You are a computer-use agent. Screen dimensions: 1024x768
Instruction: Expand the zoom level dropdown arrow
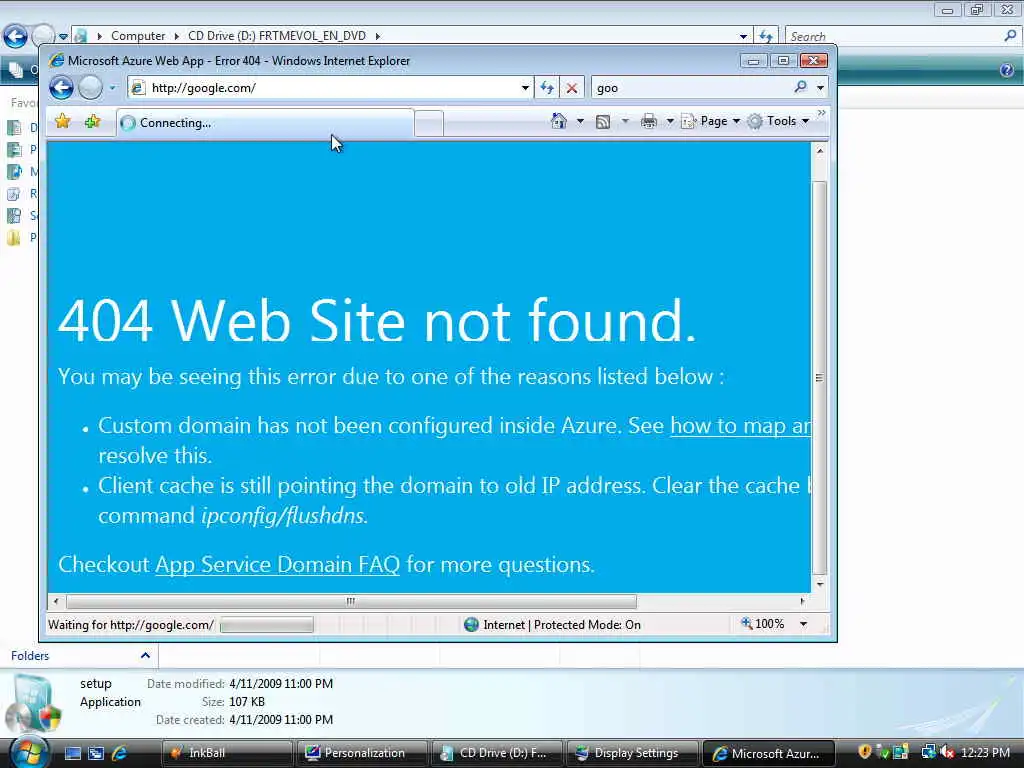tap(804, 624)
